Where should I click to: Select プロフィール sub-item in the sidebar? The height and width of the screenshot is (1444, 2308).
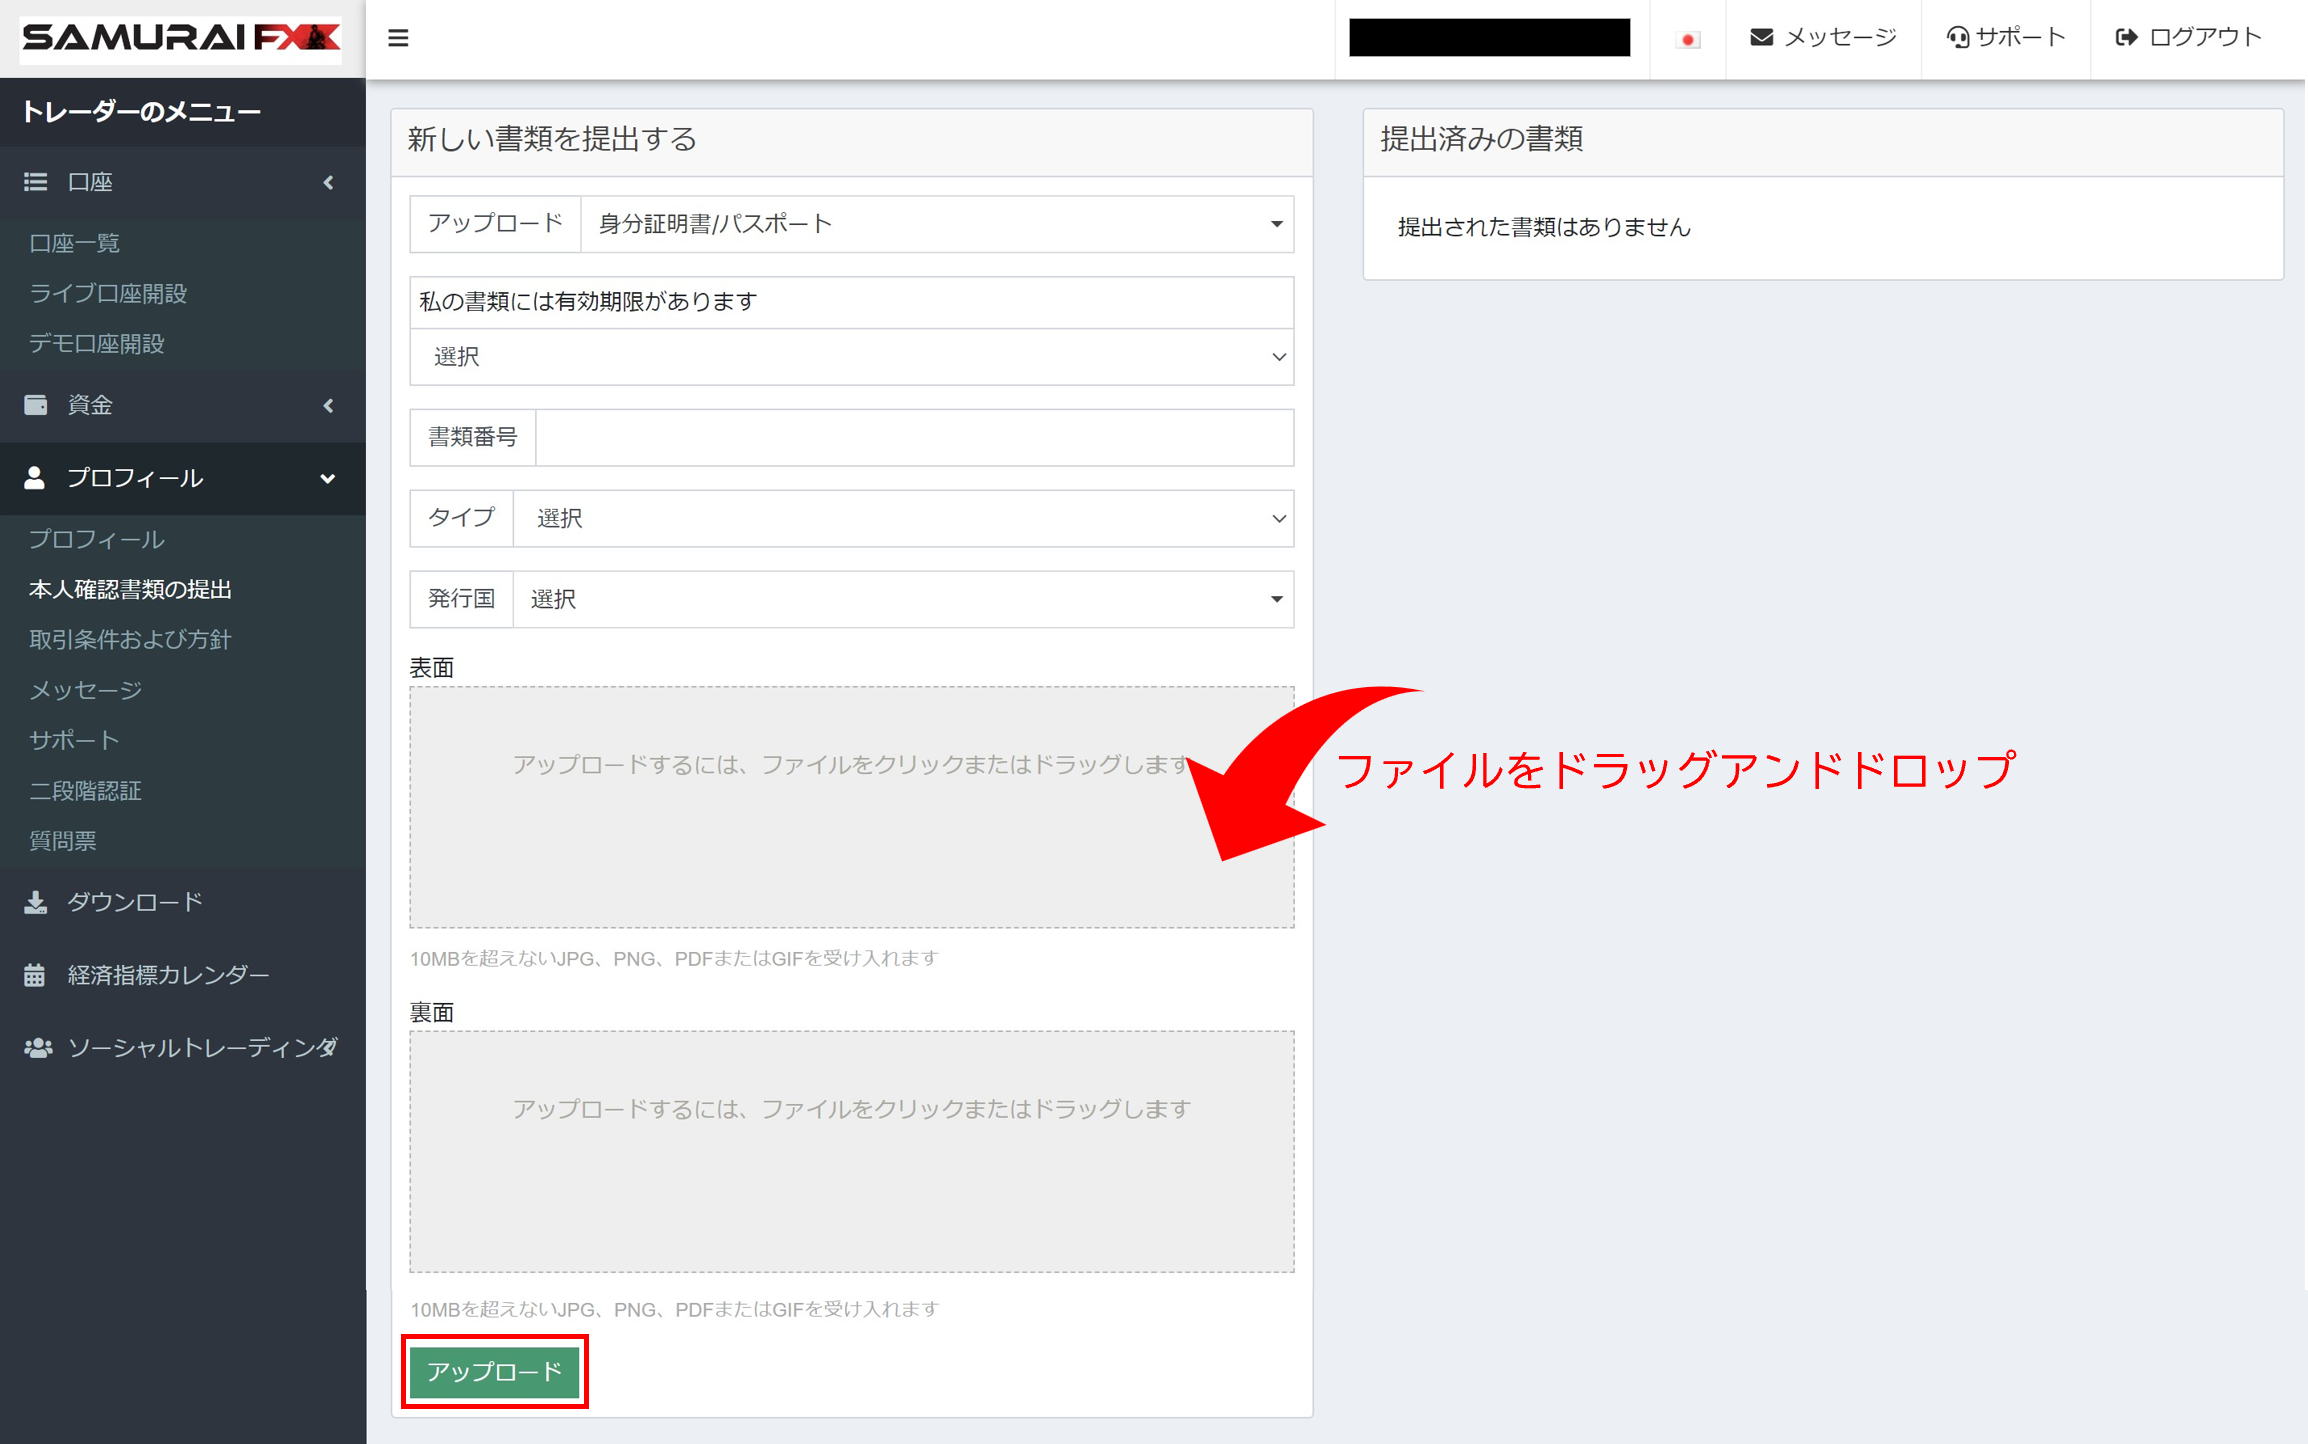point(97,539)
